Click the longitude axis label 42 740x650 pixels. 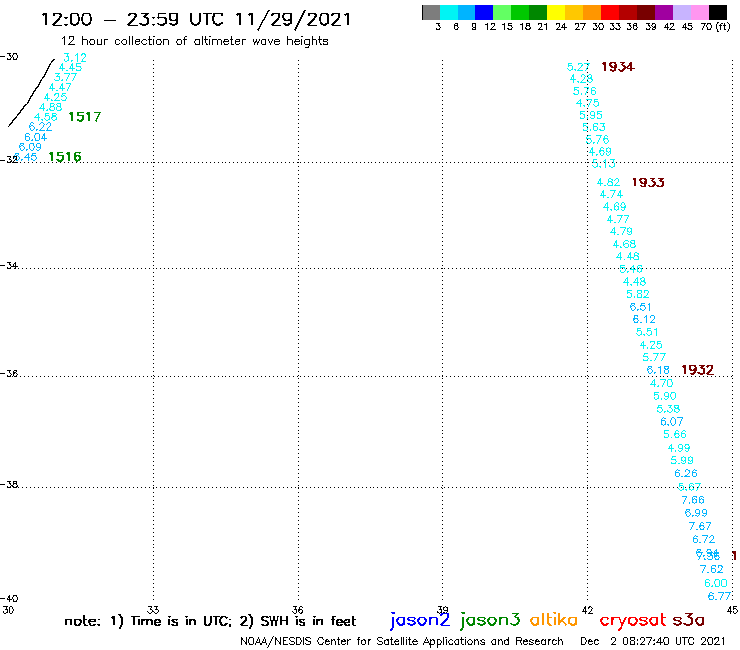pyautogui.click(x=588, y=610)
